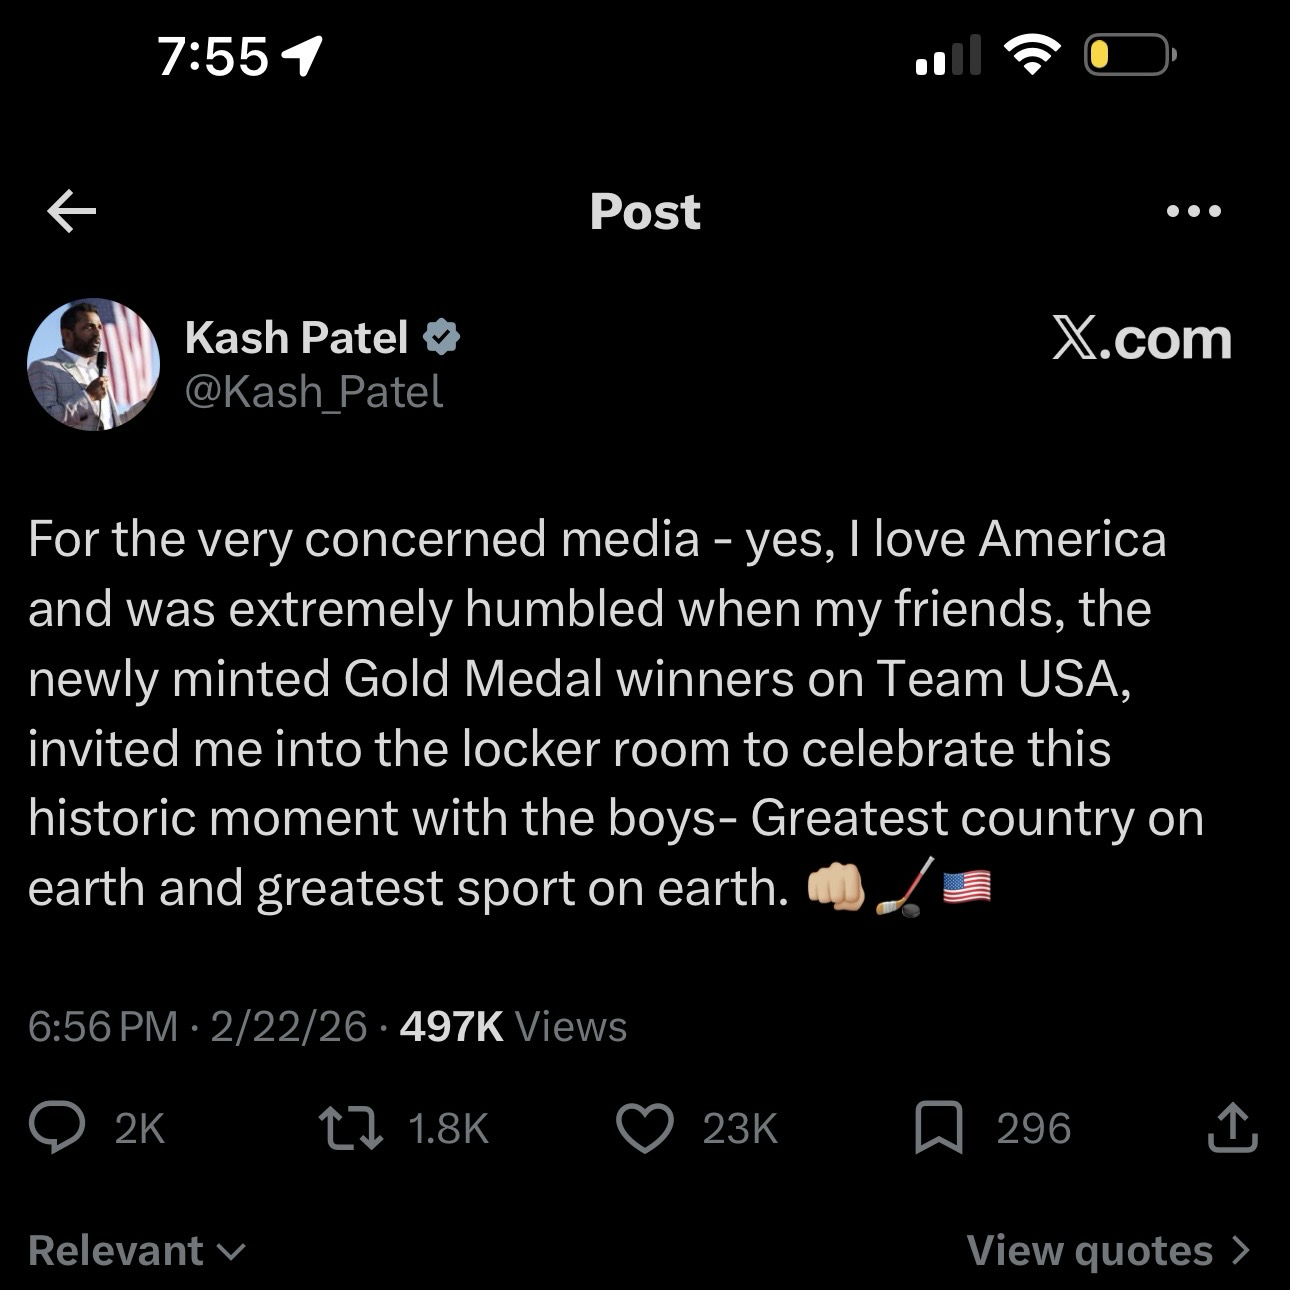Tap the share upload icon
The image size is (1290, 1290).
click(1232, 1128)
